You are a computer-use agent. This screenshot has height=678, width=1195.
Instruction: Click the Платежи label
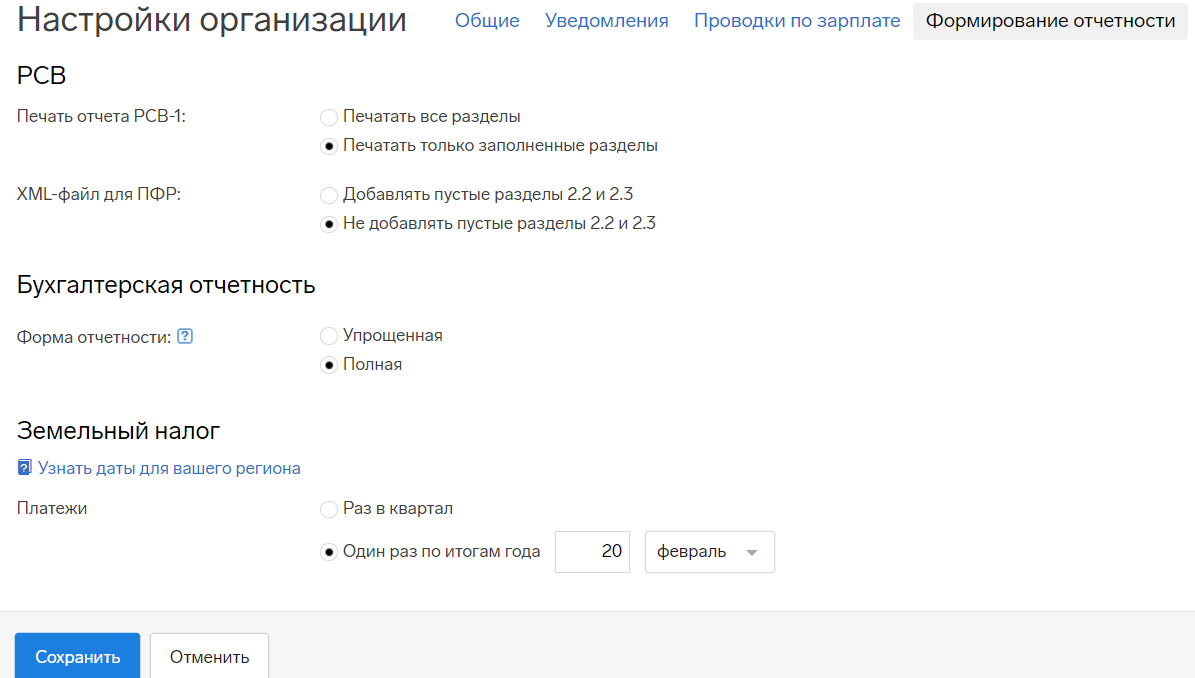coord(52,508)
